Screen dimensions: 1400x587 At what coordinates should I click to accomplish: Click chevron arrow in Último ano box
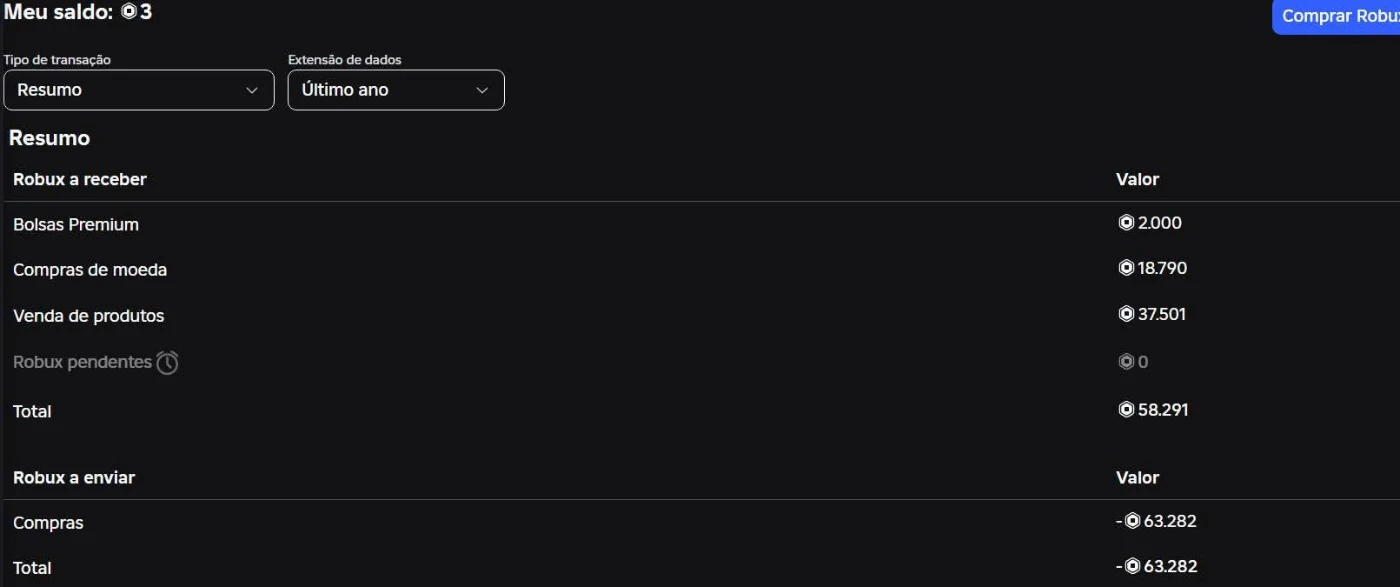482,90
